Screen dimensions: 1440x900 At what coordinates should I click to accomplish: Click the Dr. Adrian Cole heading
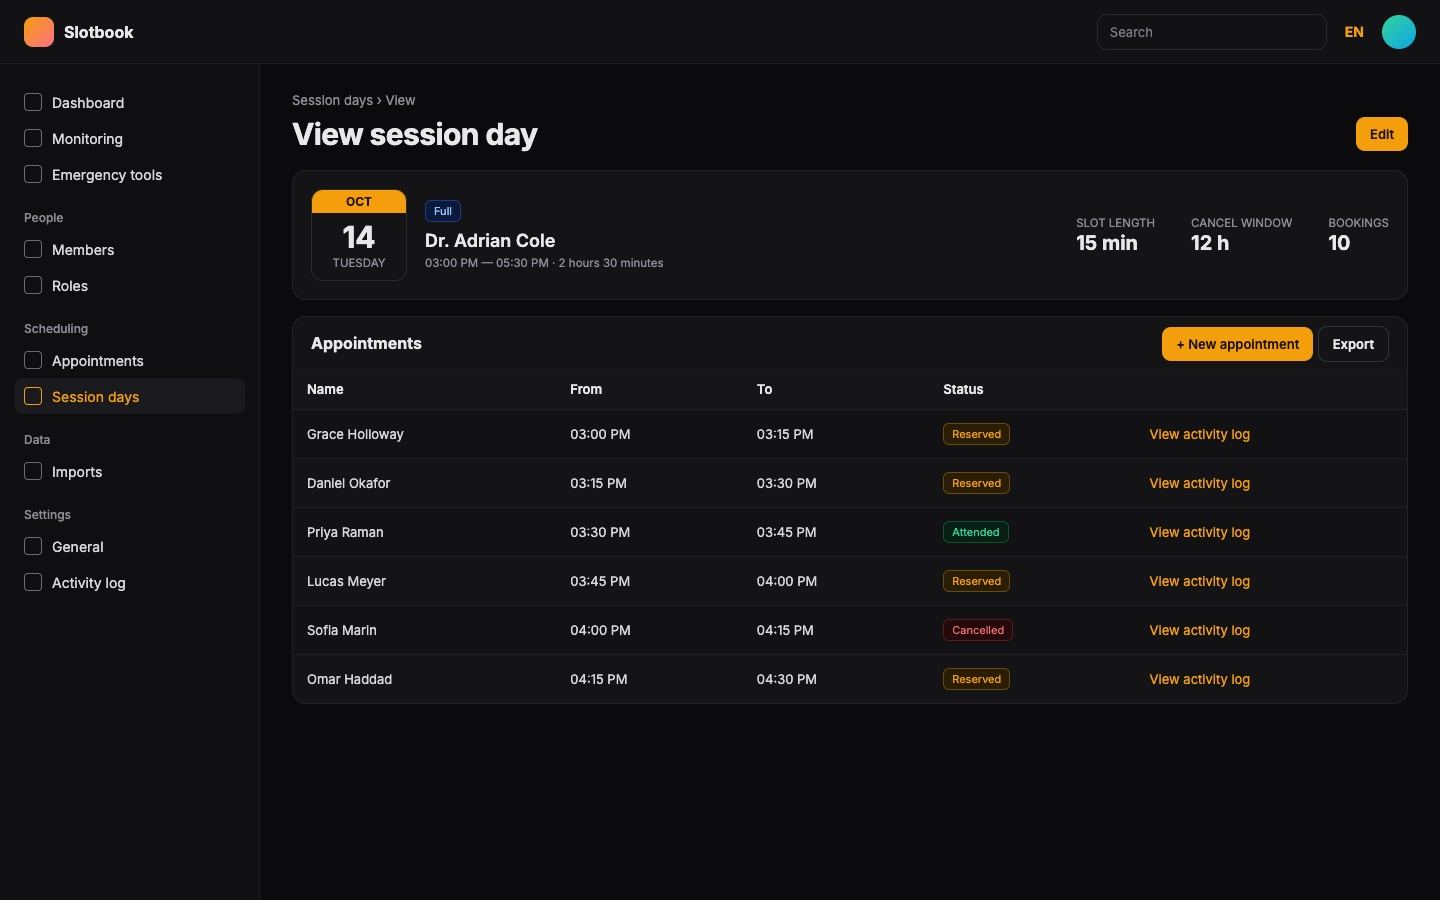[490, 240]
